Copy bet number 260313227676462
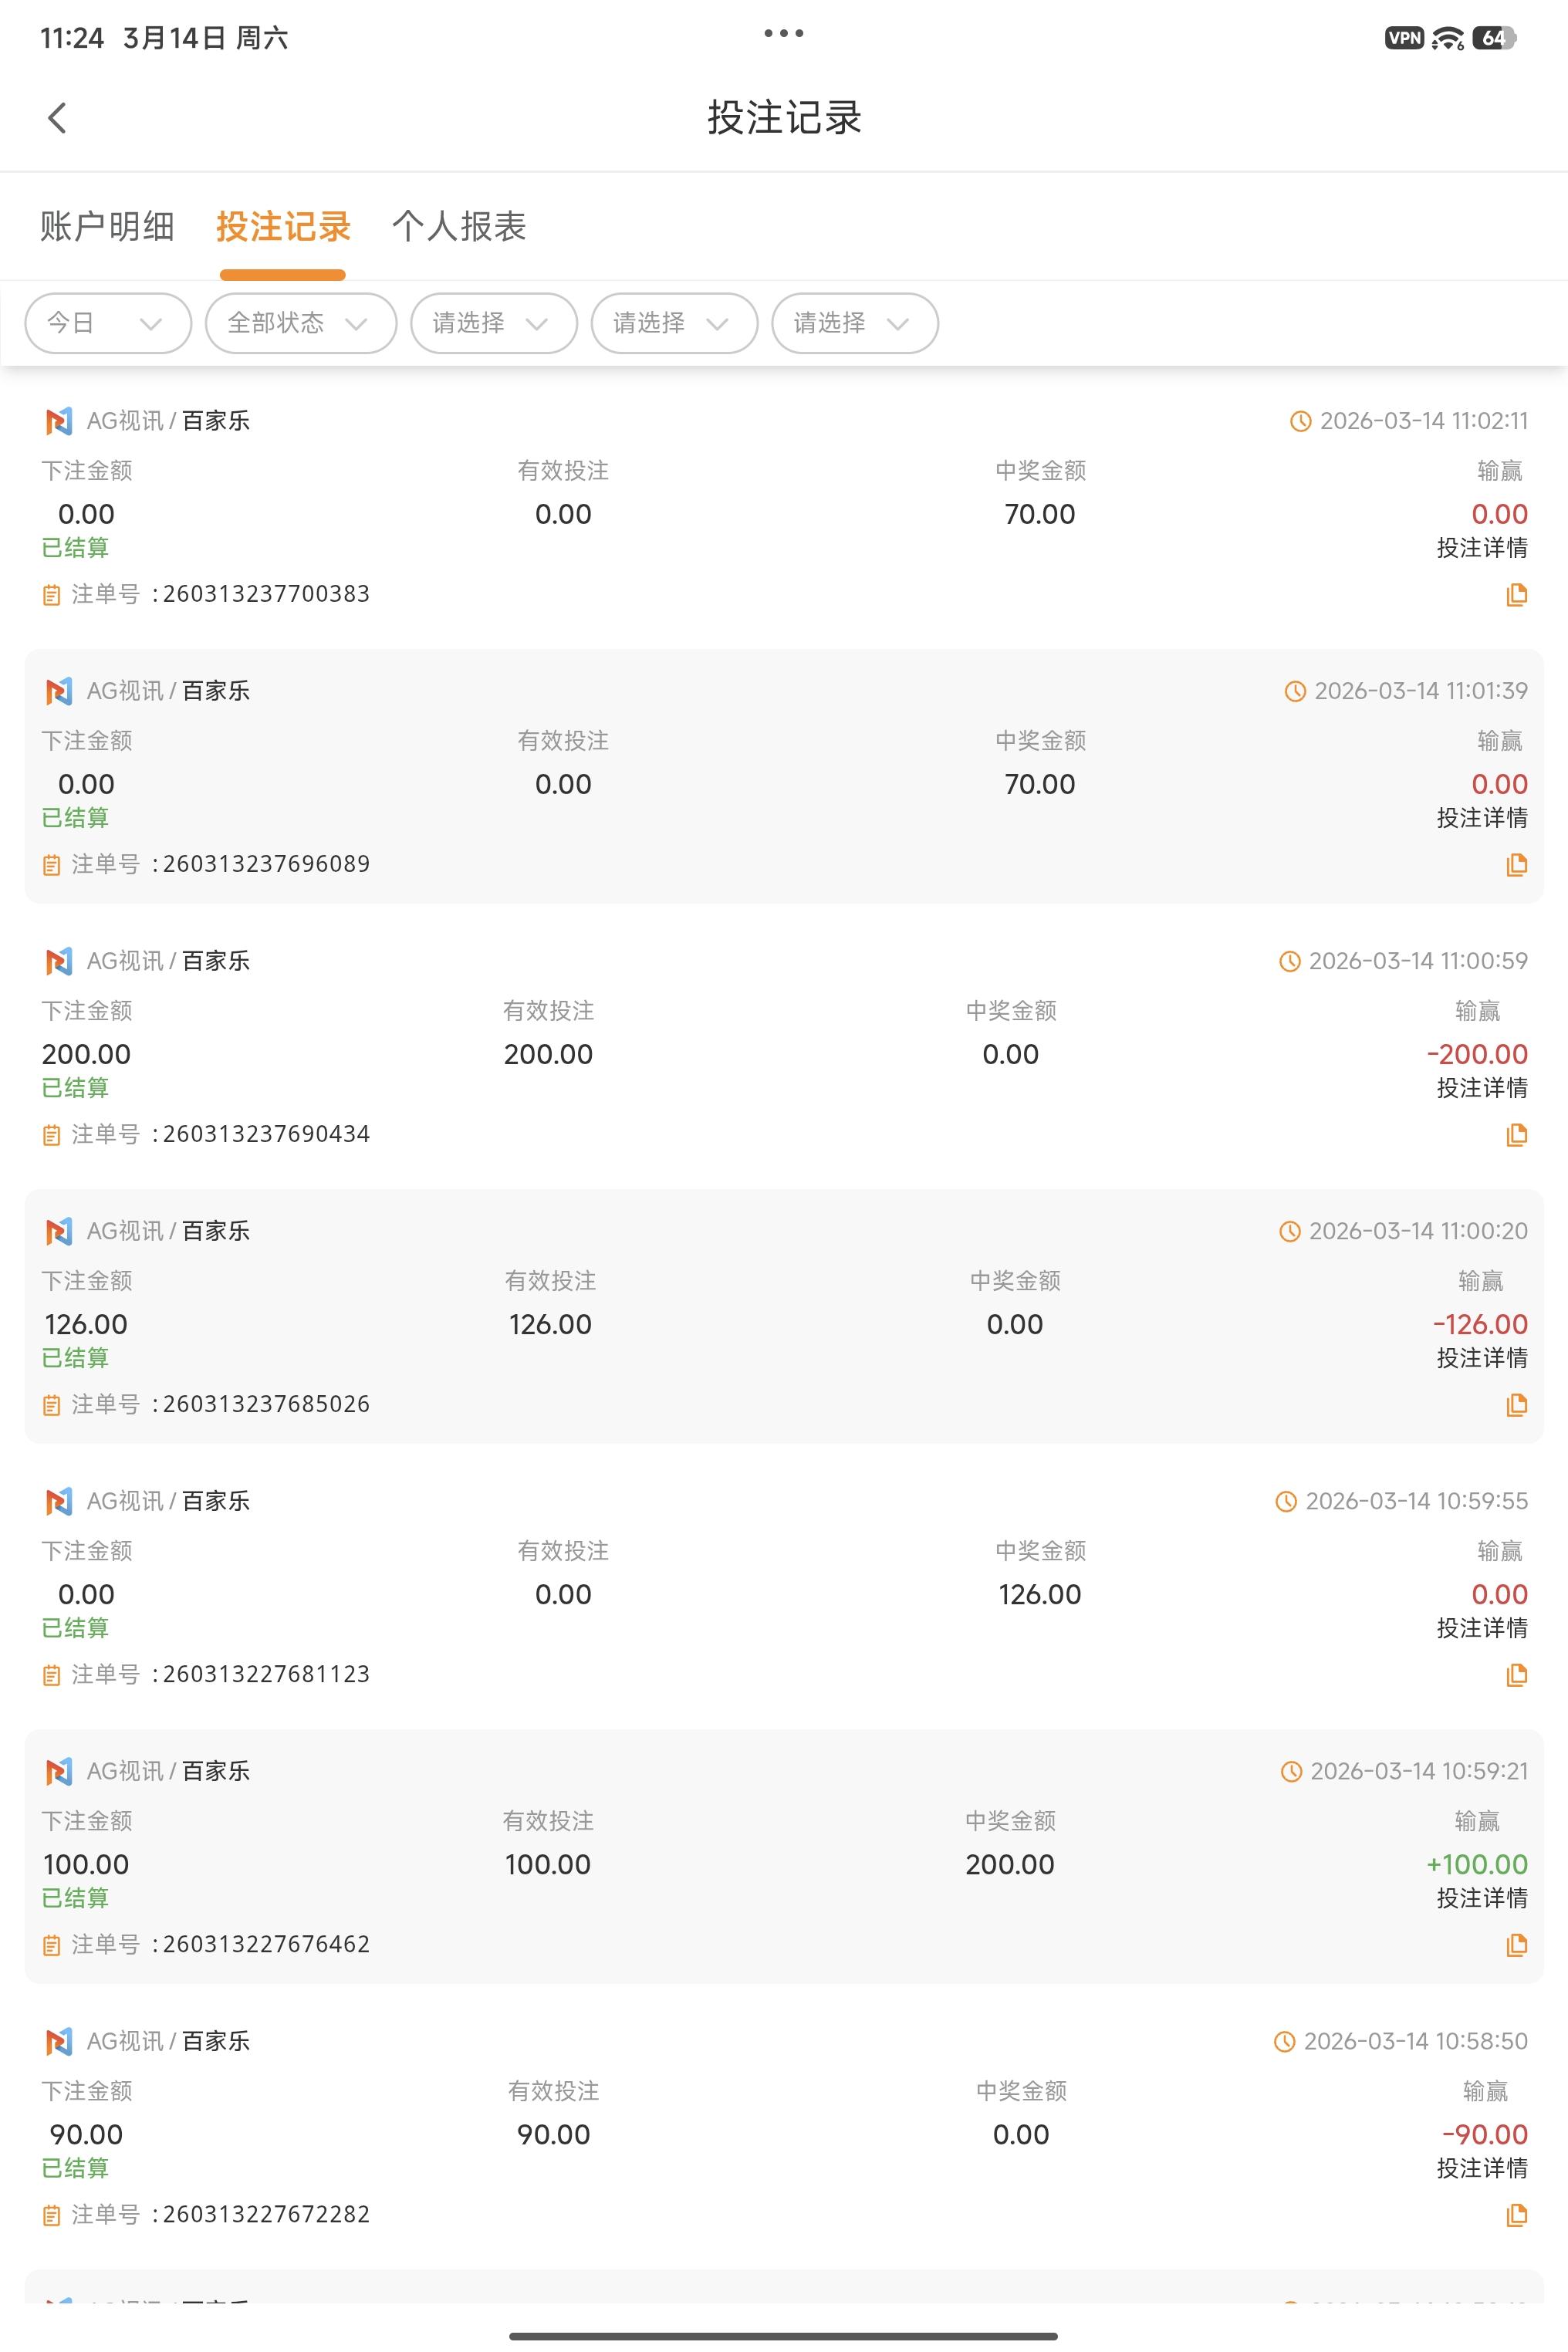This screenshot has height=2352, width=1568. coord(1516,1945)
